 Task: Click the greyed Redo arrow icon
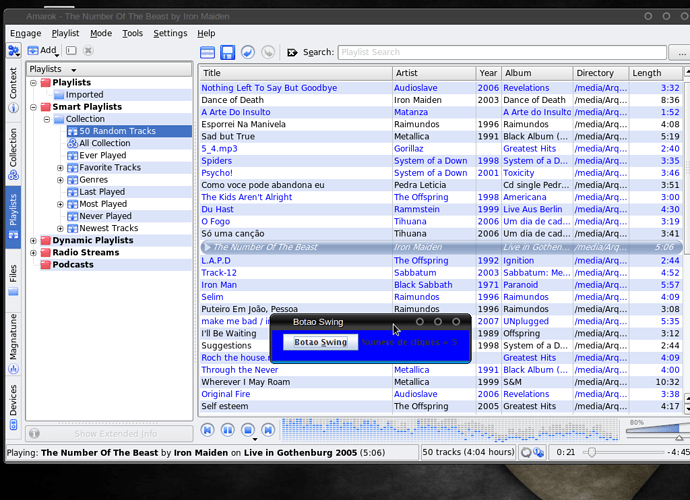[268, 52]
